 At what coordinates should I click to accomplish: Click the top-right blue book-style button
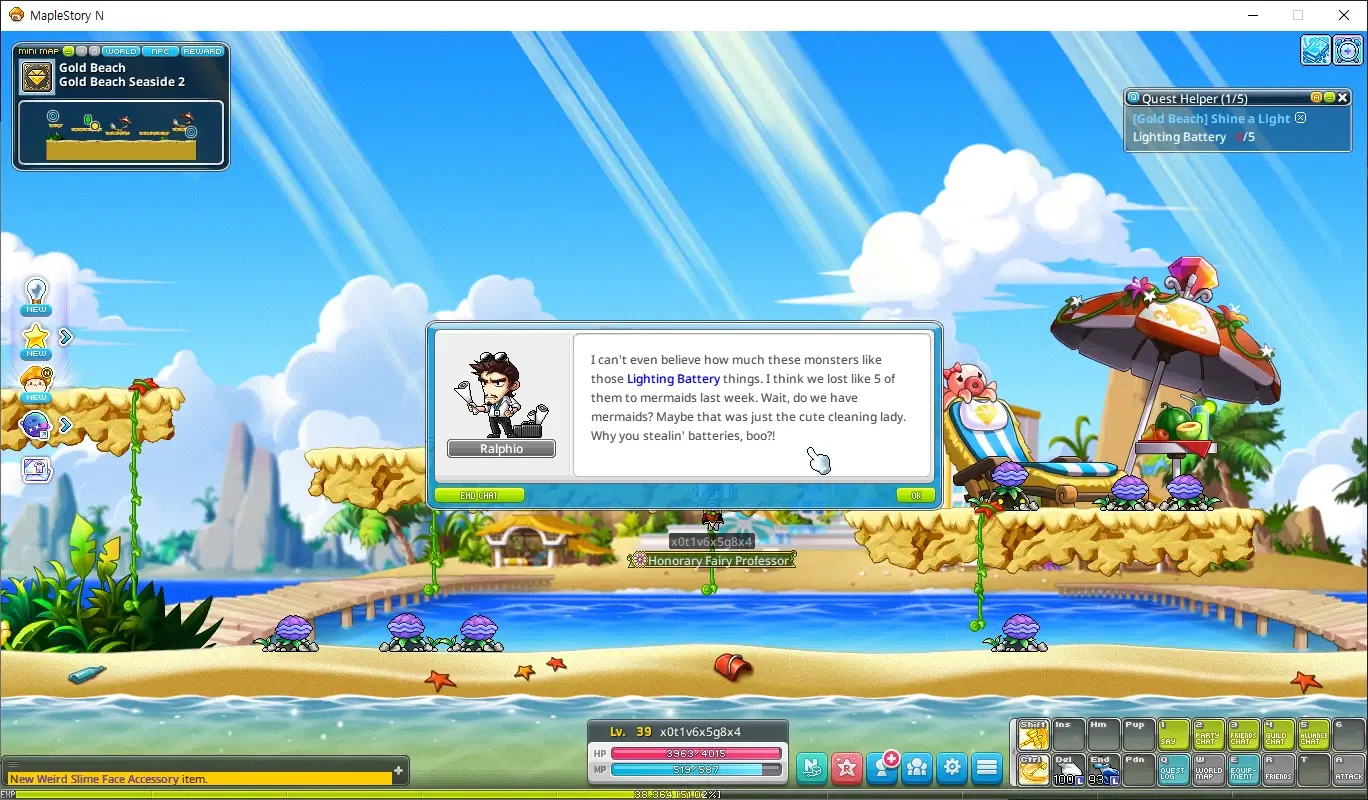pos(1316,50)
